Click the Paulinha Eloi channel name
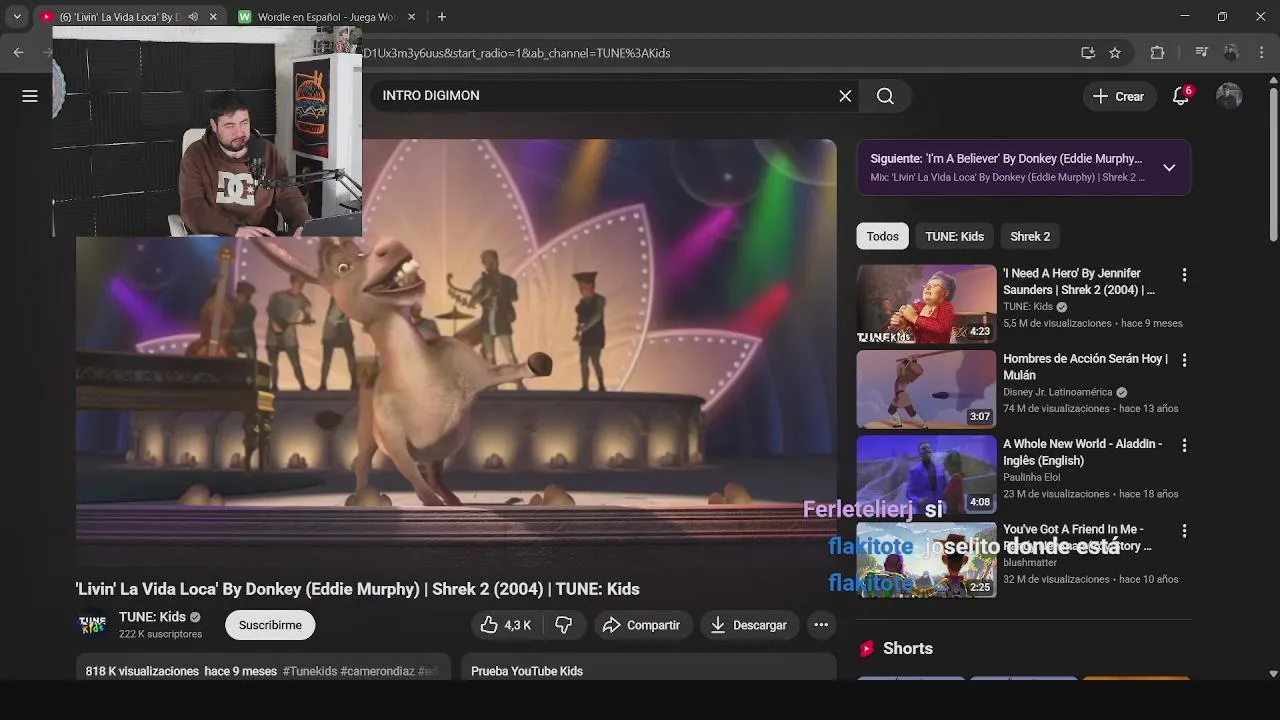This screenshot has width=1280, height=720. pos(1031,477)
